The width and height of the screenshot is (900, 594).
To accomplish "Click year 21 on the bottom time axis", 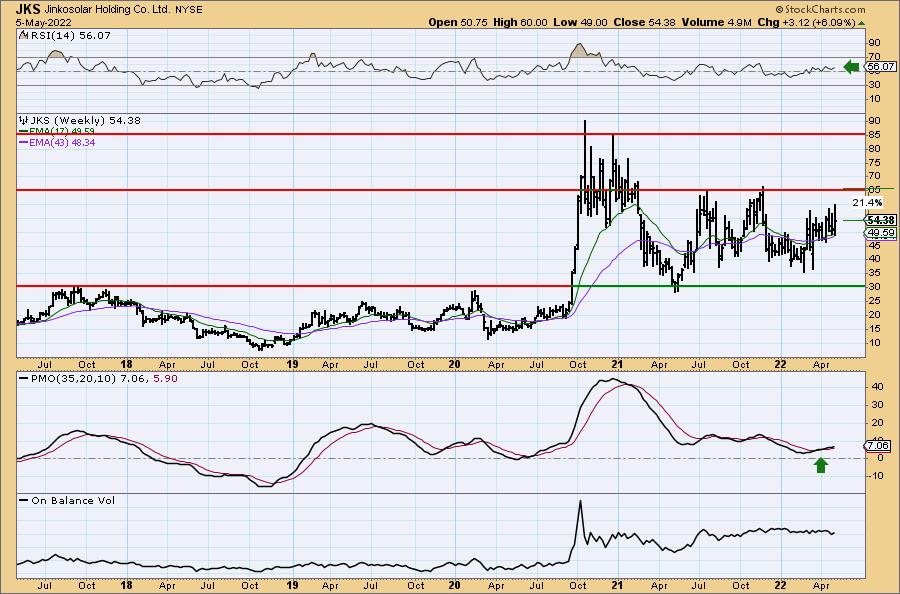I will tap(618, 585).
